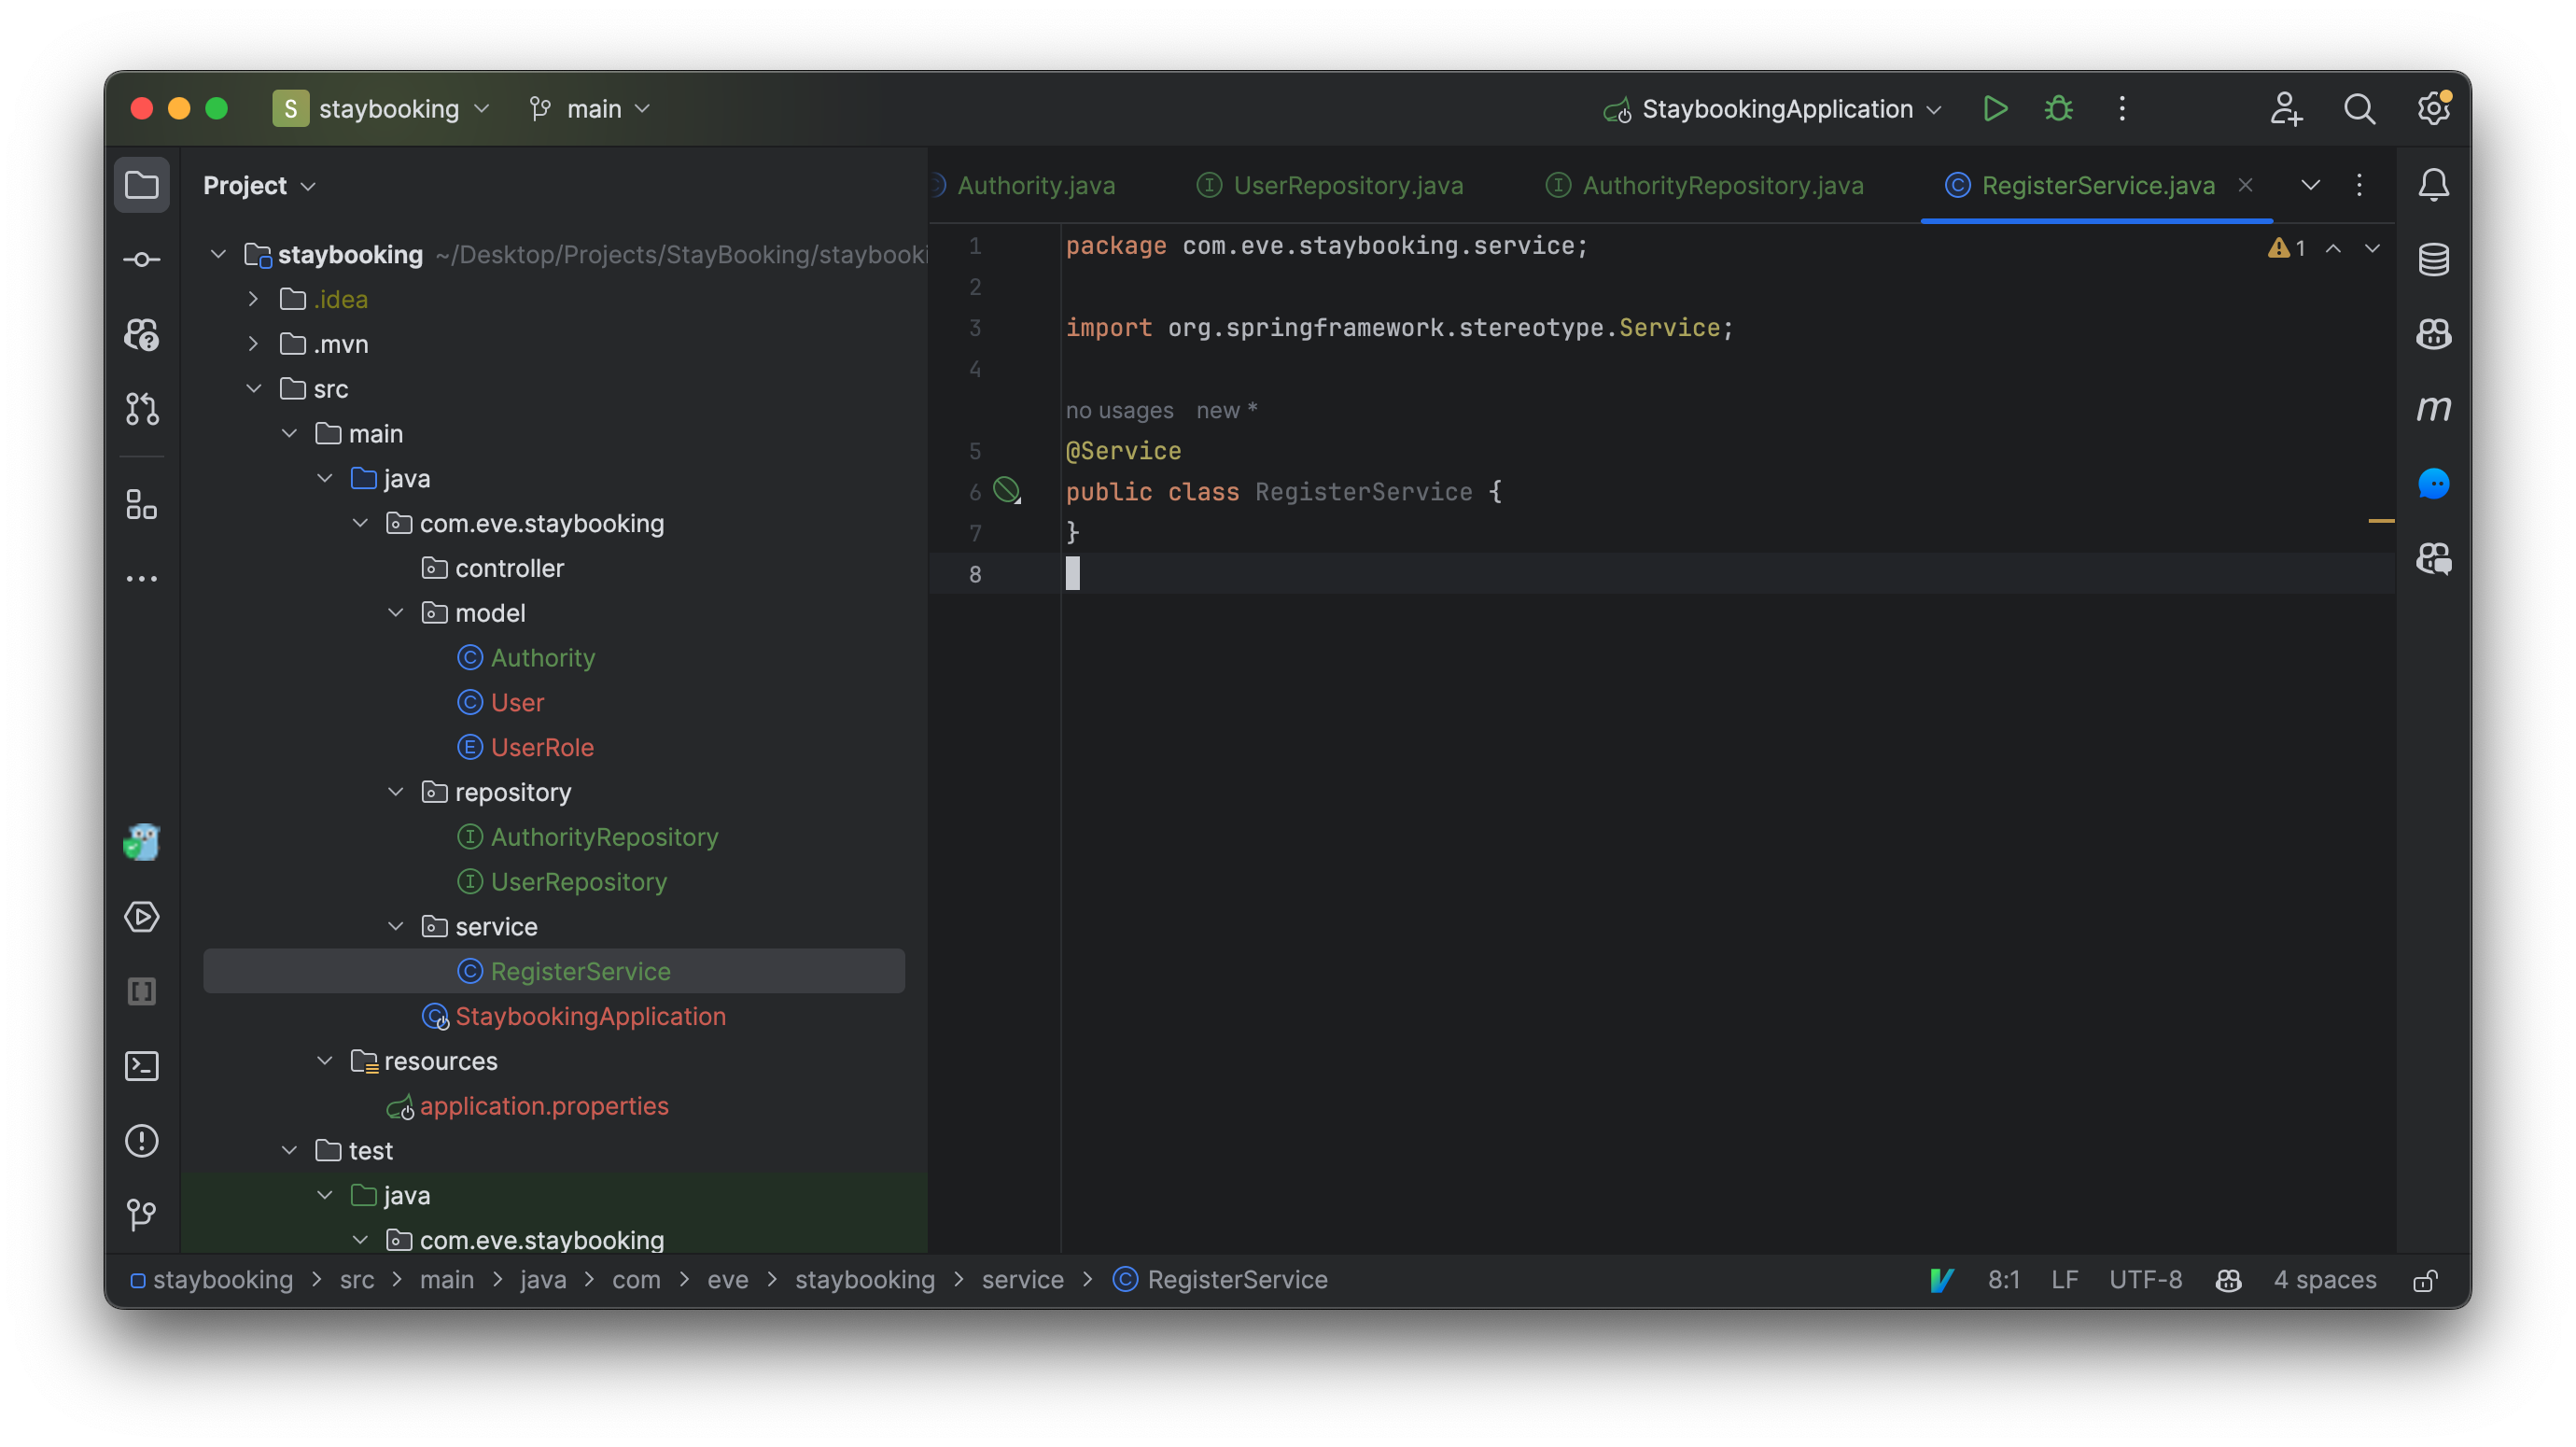Open the Commit tool window
Viewport: 2576px width, 1447px height.
[141, 260]
